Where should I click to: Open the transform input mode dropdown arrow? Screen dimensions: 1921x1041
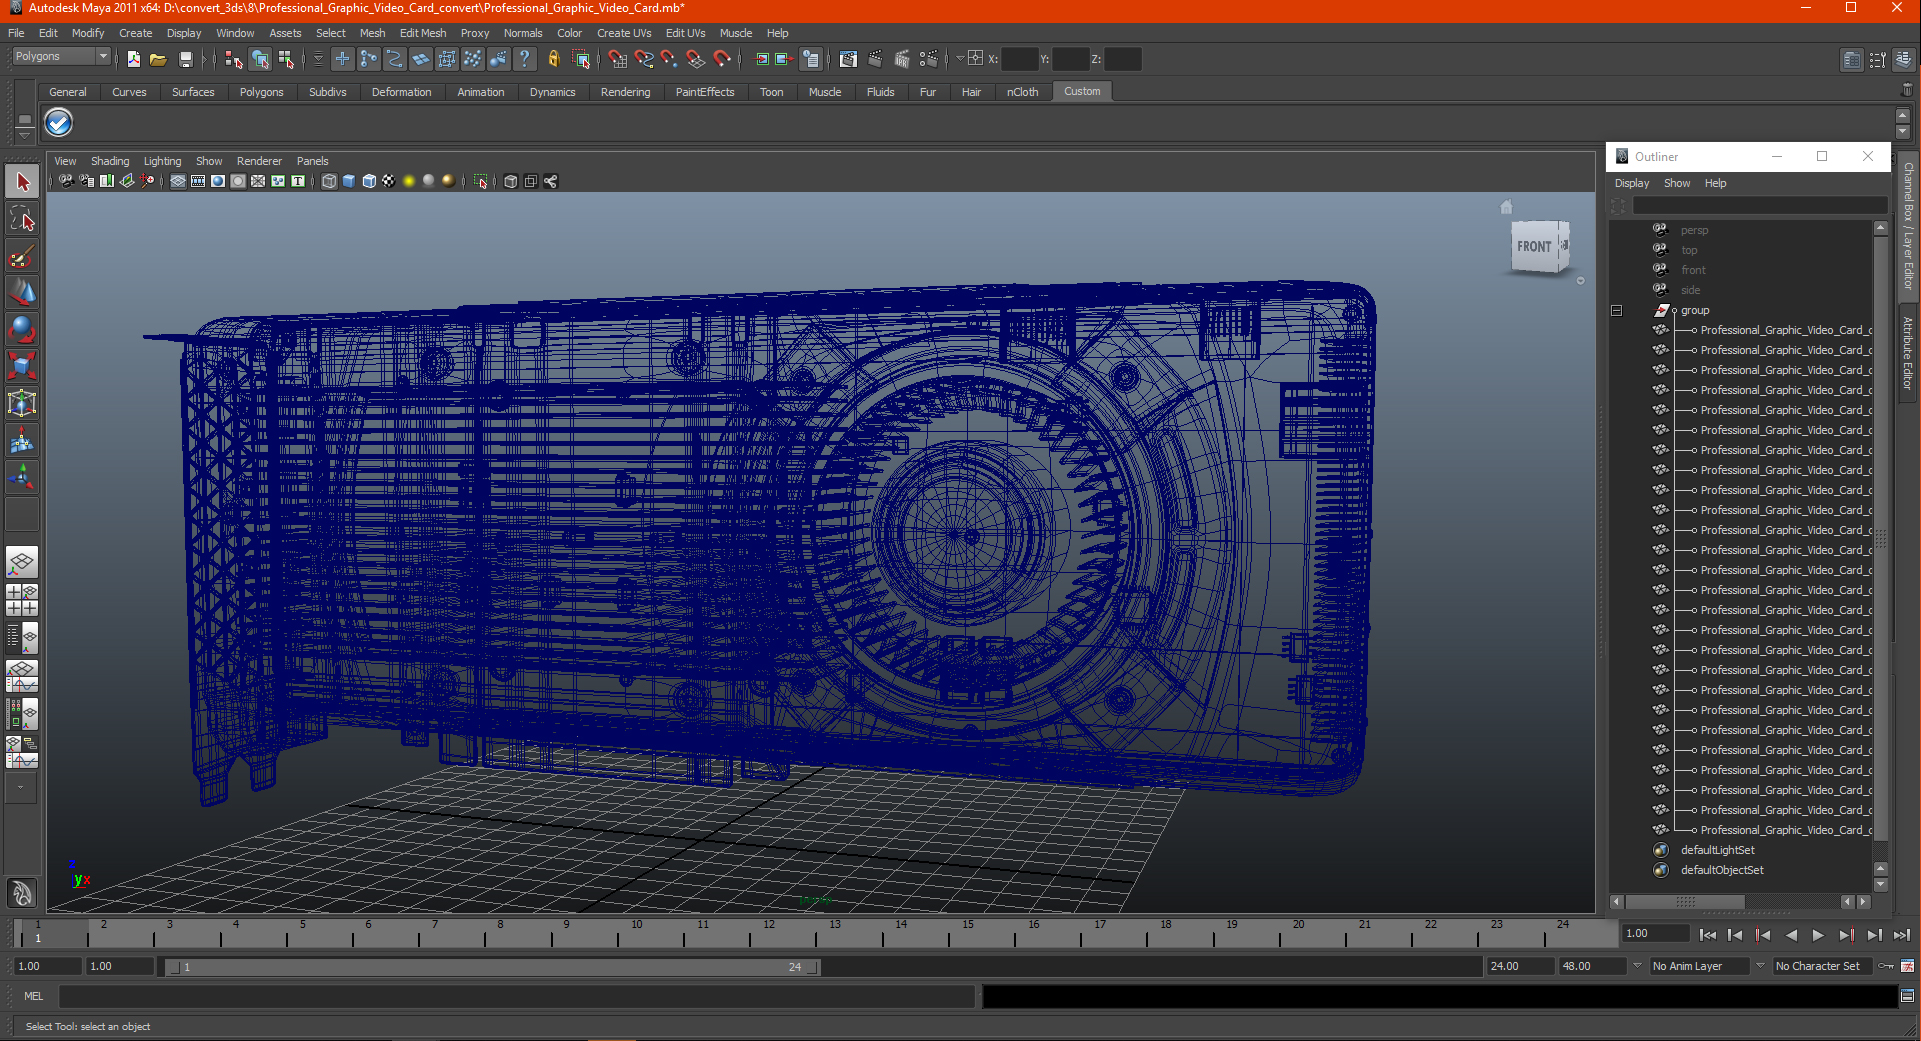pyautogui.click(x=960, y=59)
